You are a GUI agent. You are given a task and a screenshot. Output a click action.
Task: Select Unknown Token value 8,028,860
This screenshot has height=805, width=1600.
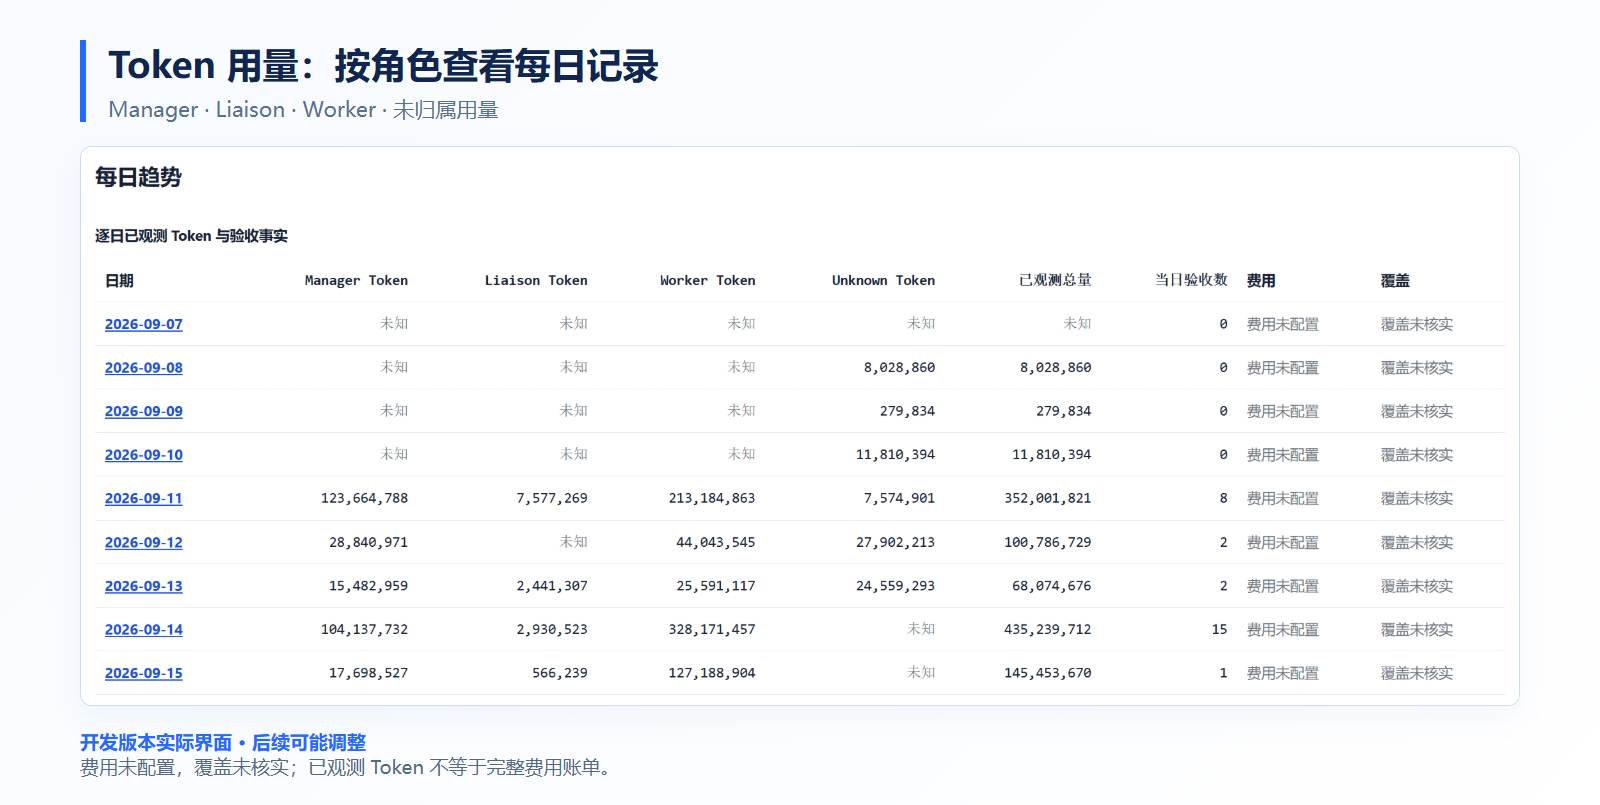click(x=900, y=368)
